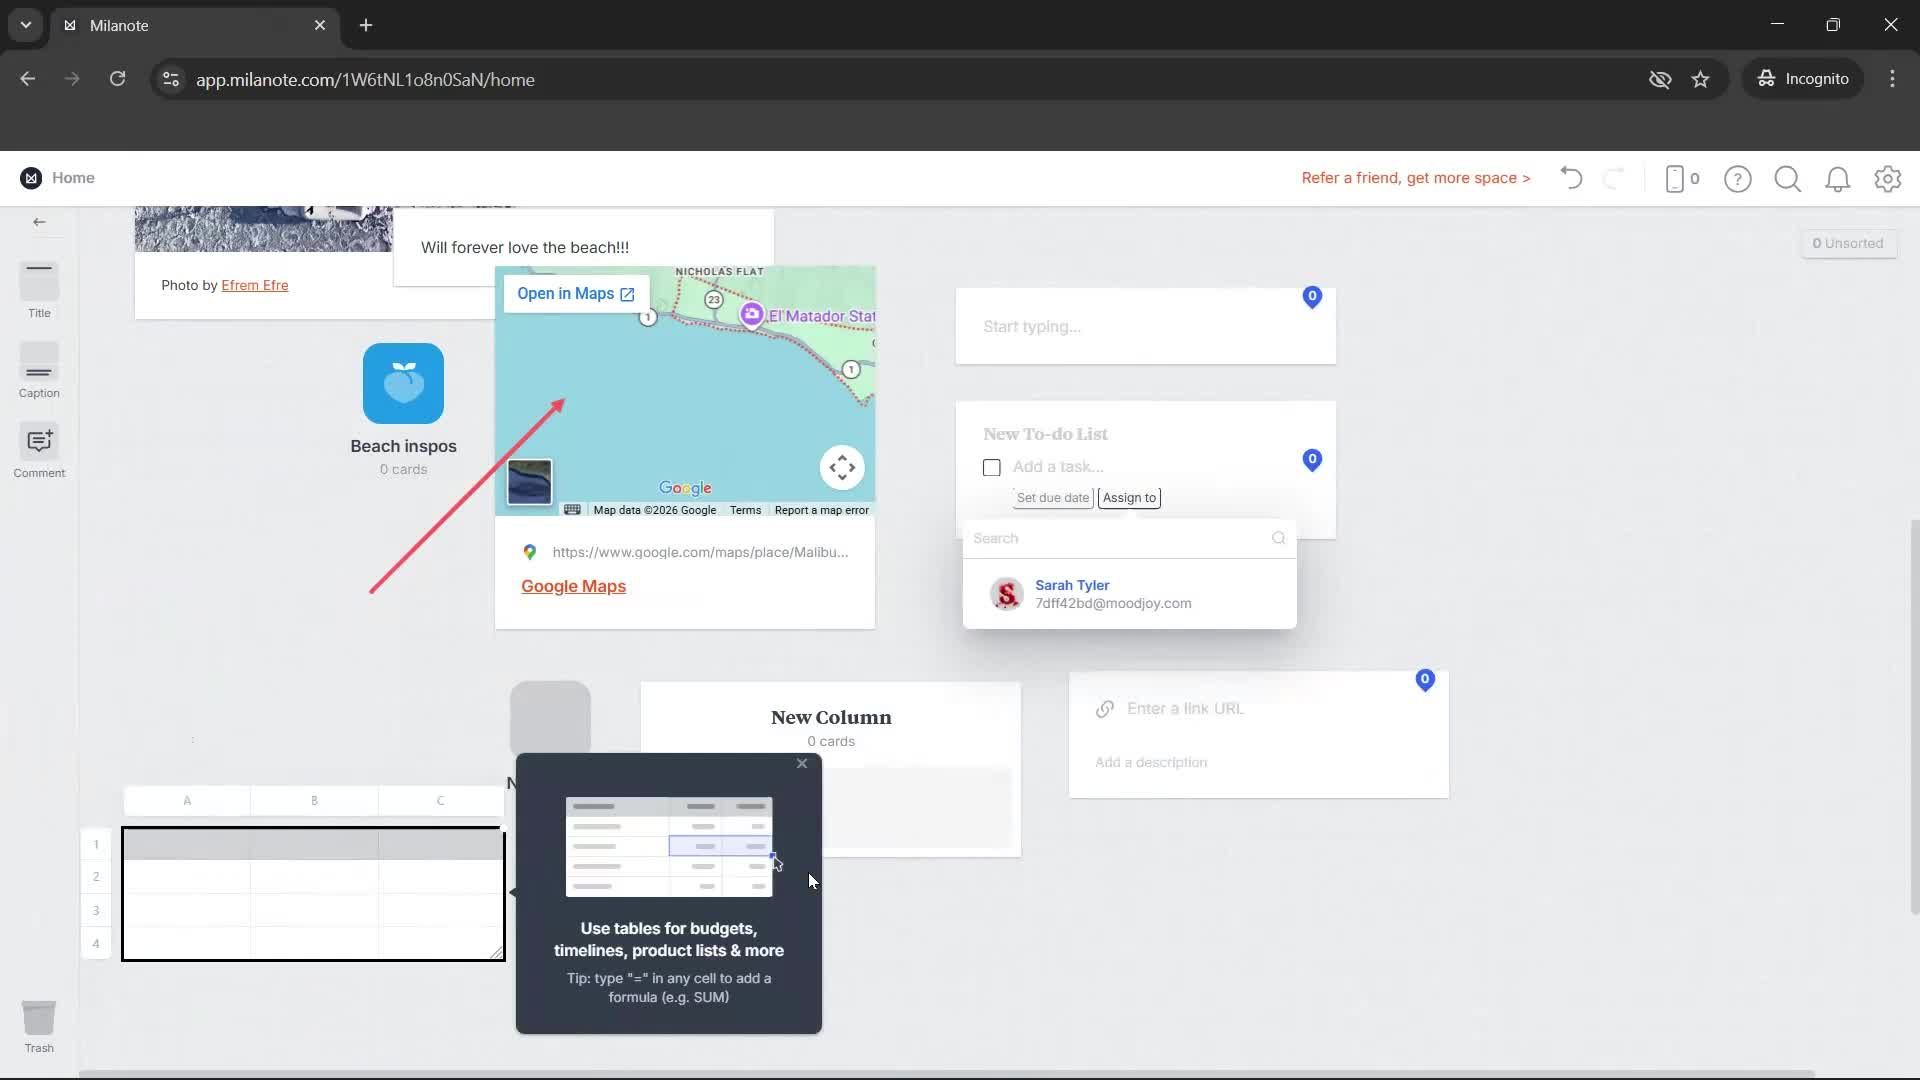Screen dimensions: 1920x1080
Task: Click Refer a friend link
Action: (1415, 178)
